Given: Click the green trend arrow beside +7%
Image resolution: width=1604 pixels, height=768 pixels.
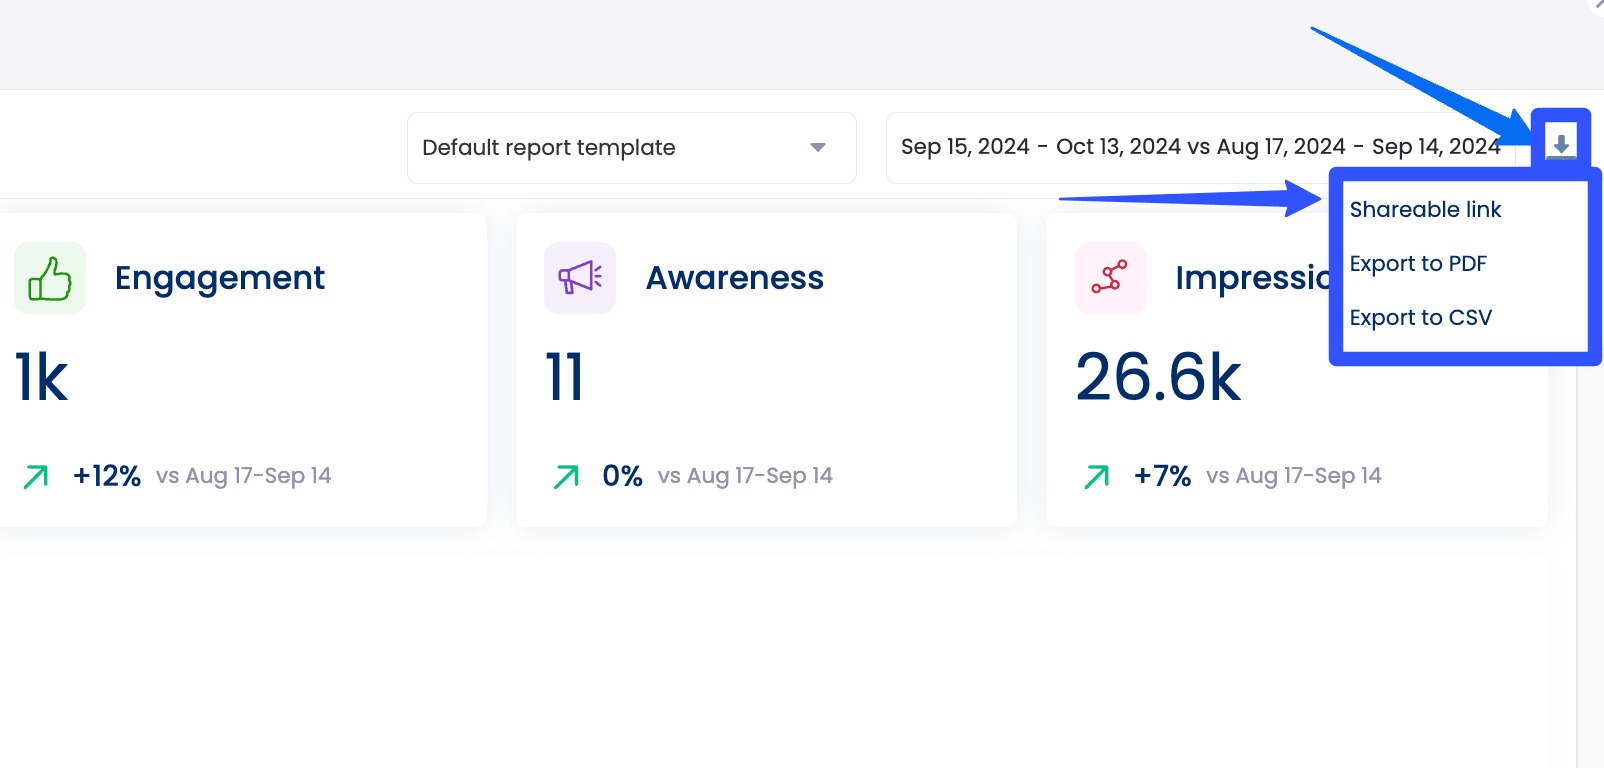Looking at the screenshot, I should (1097, 477).
